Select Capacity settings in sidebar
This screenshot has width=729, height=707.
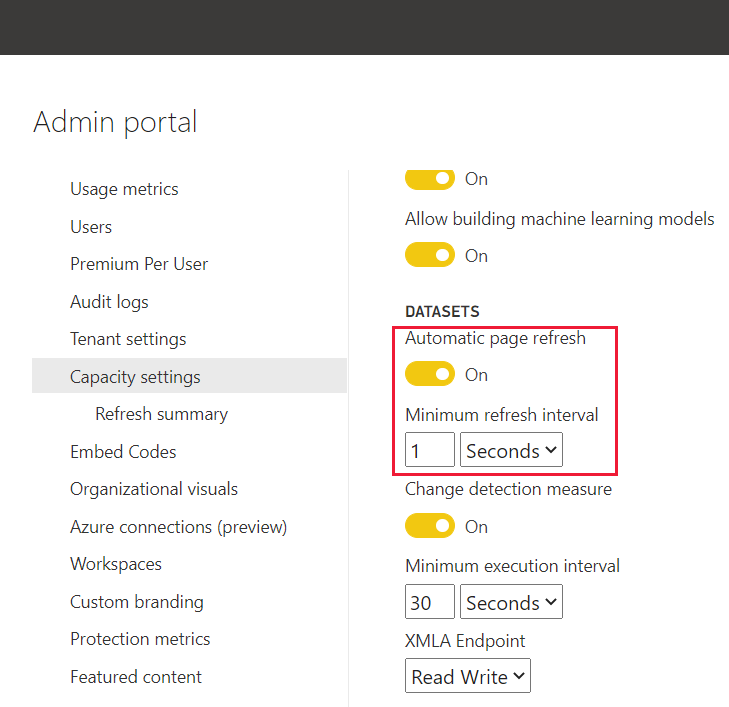135,377
